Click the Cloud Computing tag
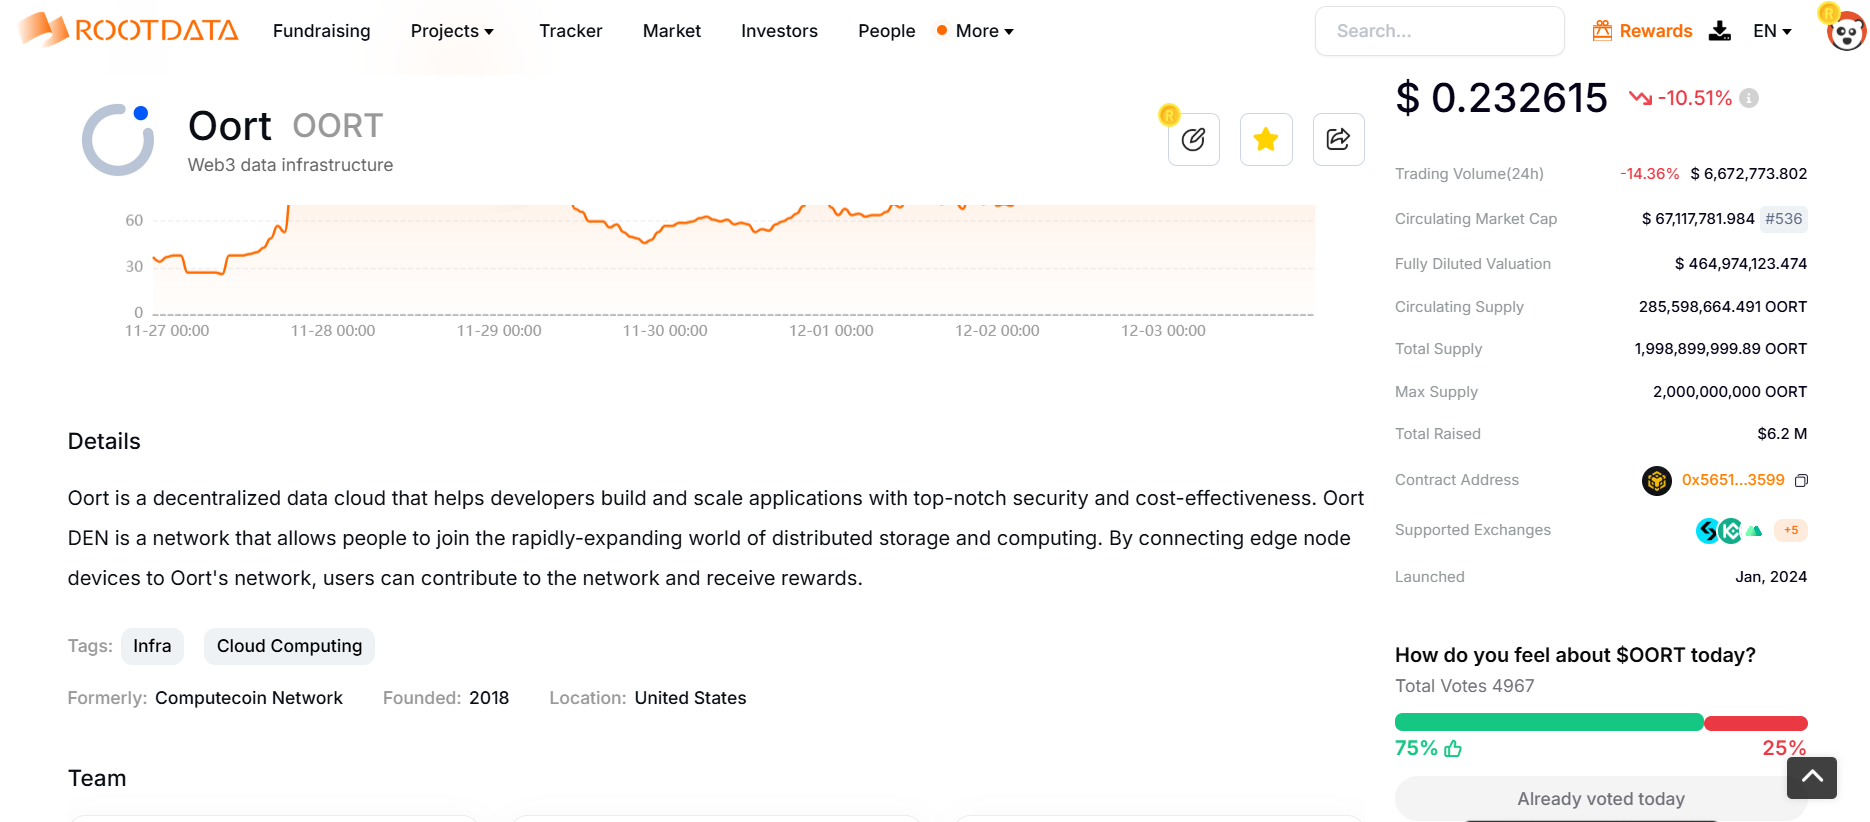Screen dimensions: 1870x822 point(289,646)
